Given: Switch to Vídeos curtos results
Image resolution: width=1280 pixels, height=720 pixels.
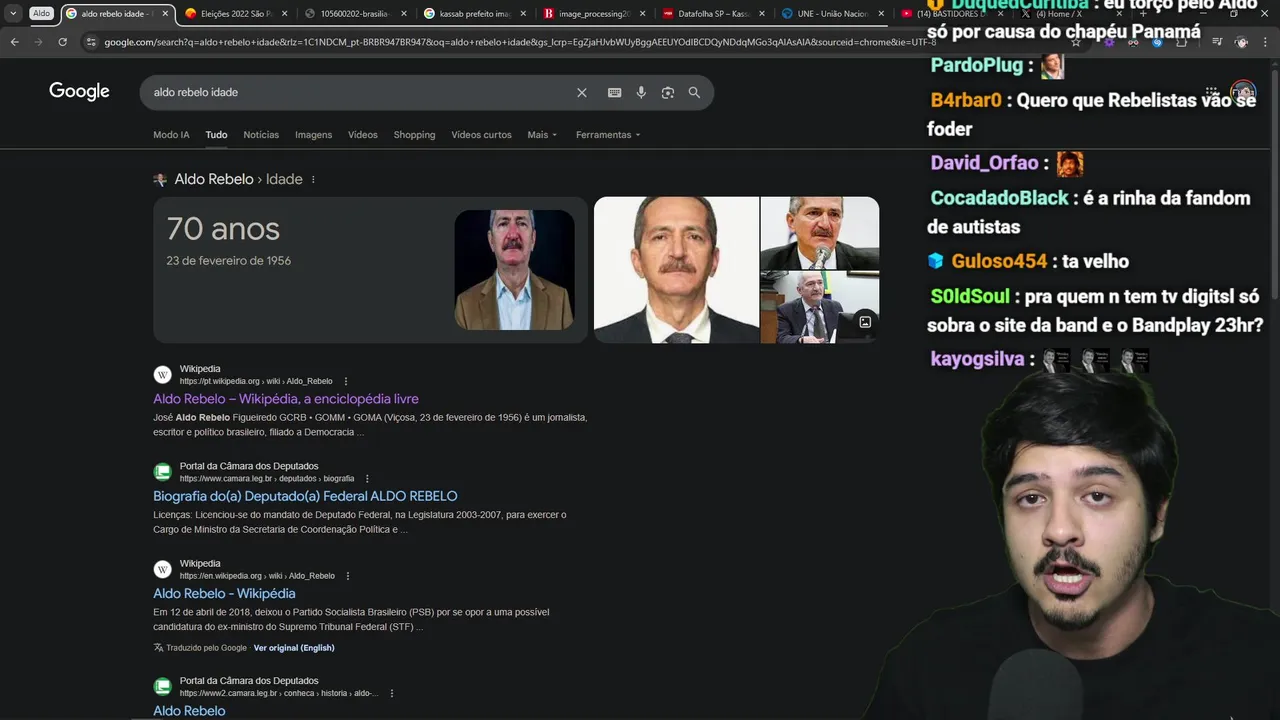Looking at the screenshot, I should [481, 135].
